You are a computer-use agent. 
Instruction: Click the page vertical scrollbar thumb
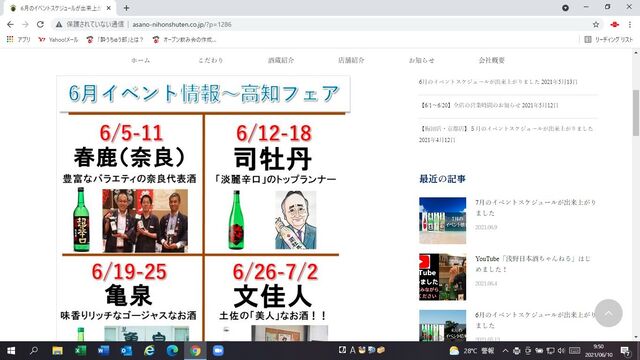pyautogui.click(x=636, y=113)
